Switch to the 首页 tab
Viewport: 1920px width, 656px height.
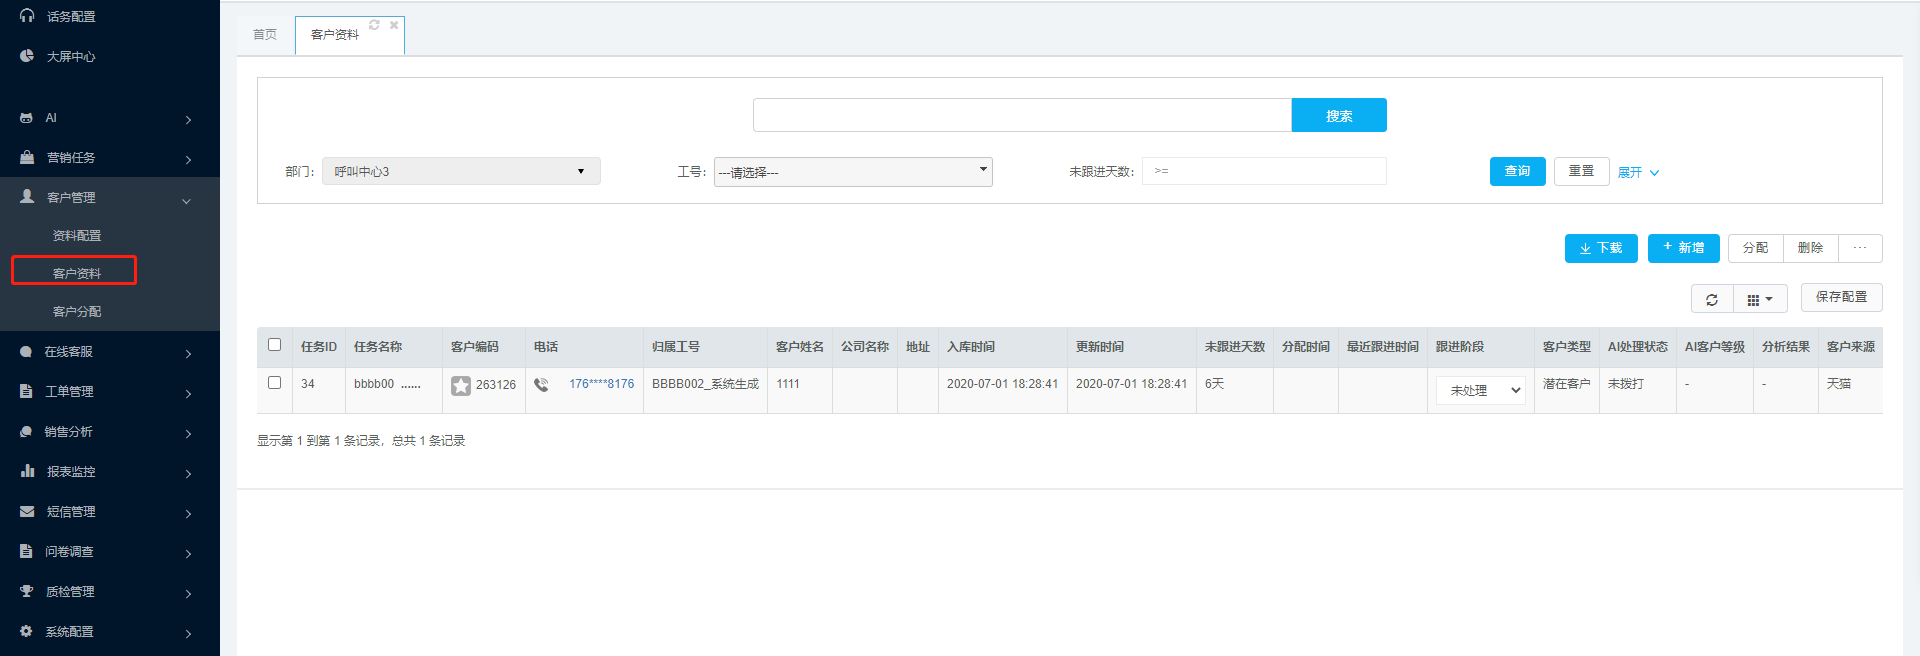(x=265, y=35)
